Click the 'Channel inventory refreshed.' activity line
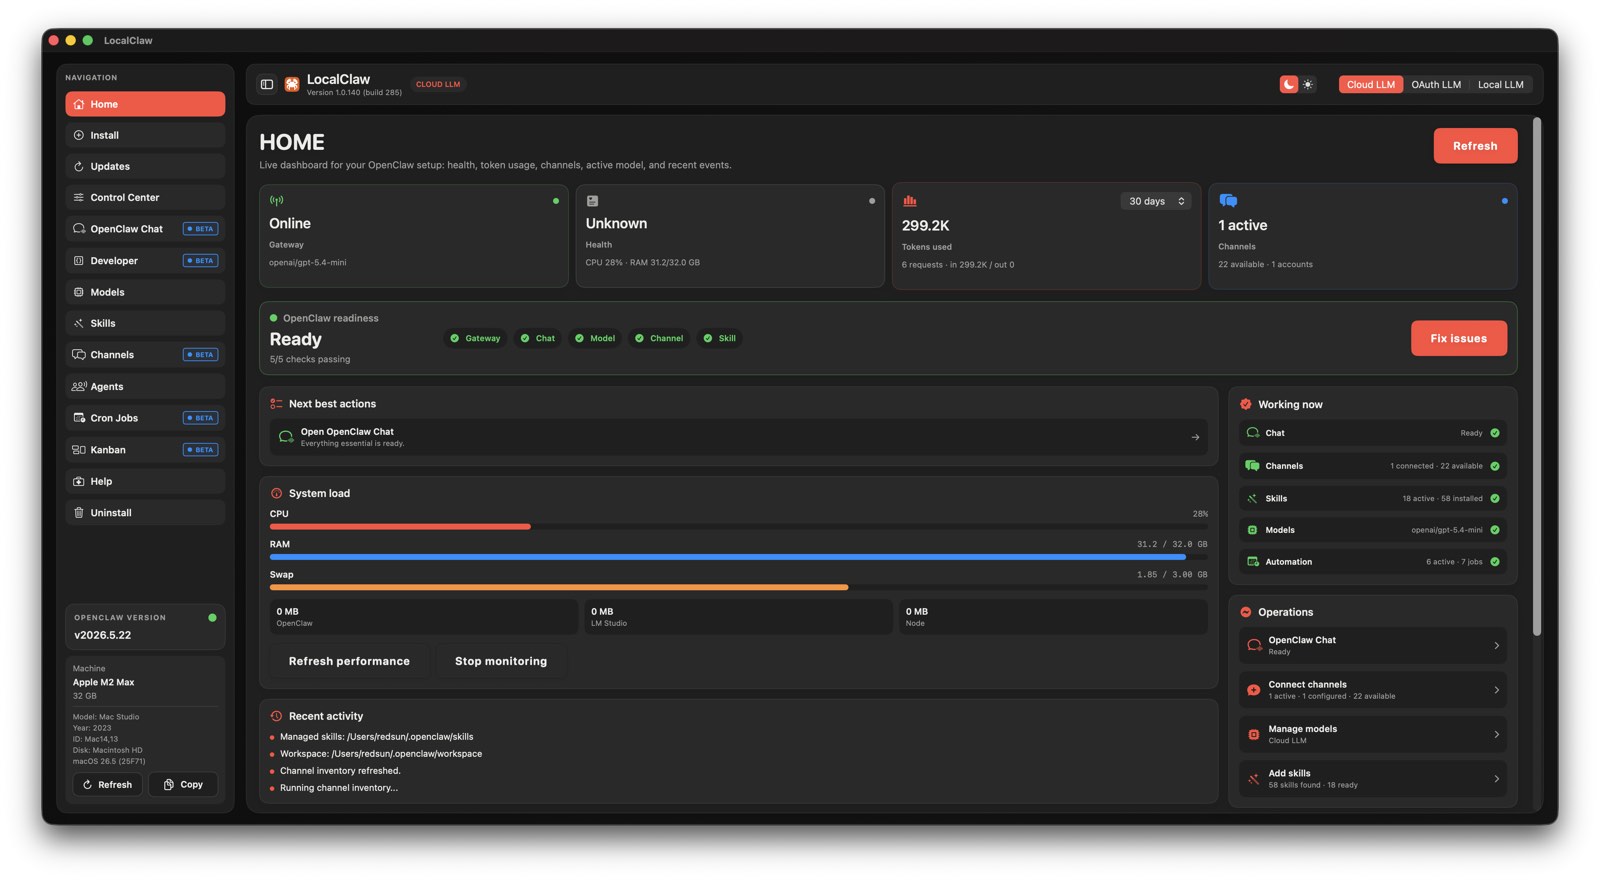Viewport: 1600px width, 880px height. tap(340, 771)
